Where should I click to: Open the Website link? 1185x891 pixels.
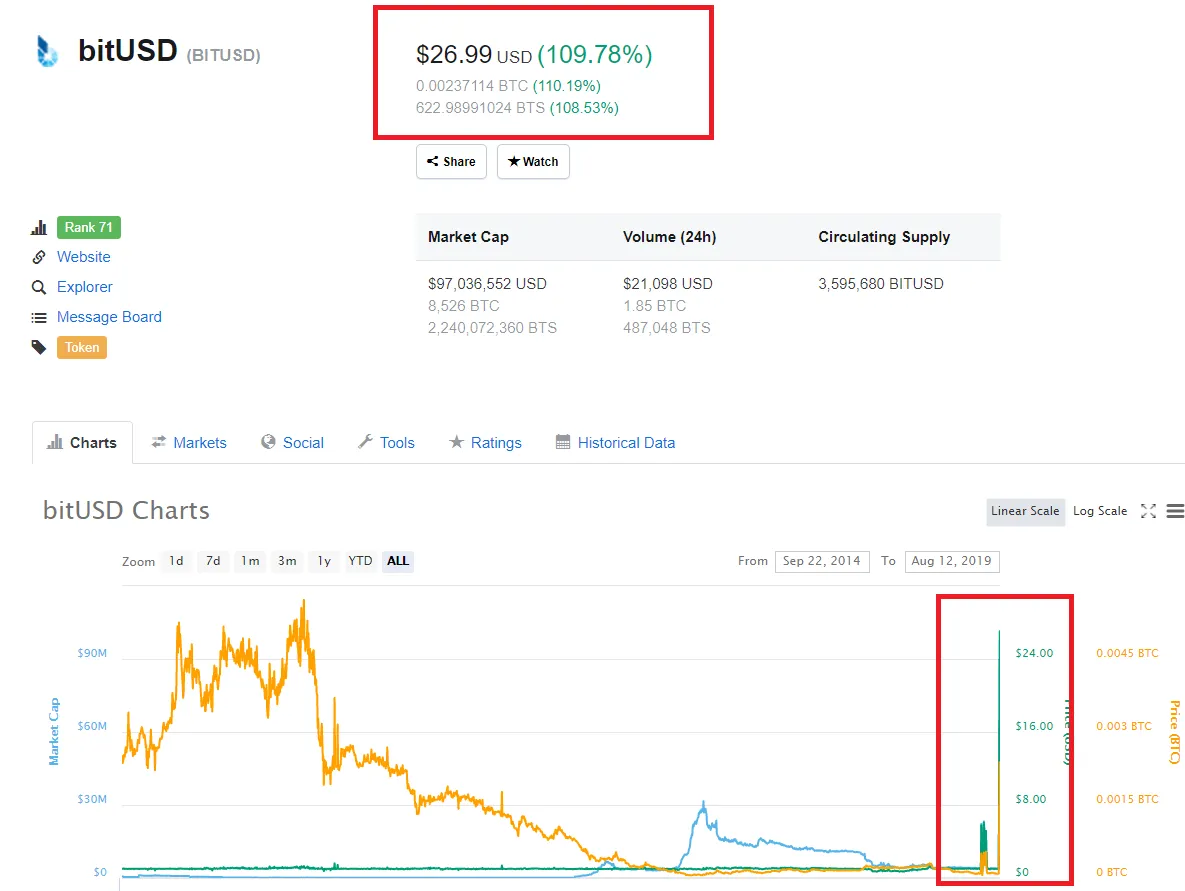(x=83, y=257)
